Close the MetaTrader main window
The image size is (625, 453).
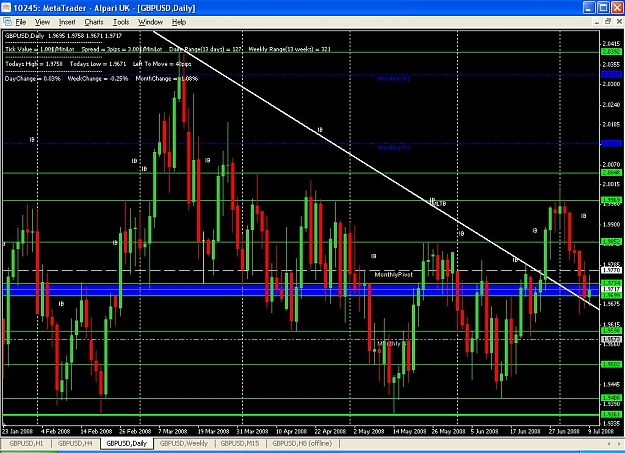coord(618,8)
